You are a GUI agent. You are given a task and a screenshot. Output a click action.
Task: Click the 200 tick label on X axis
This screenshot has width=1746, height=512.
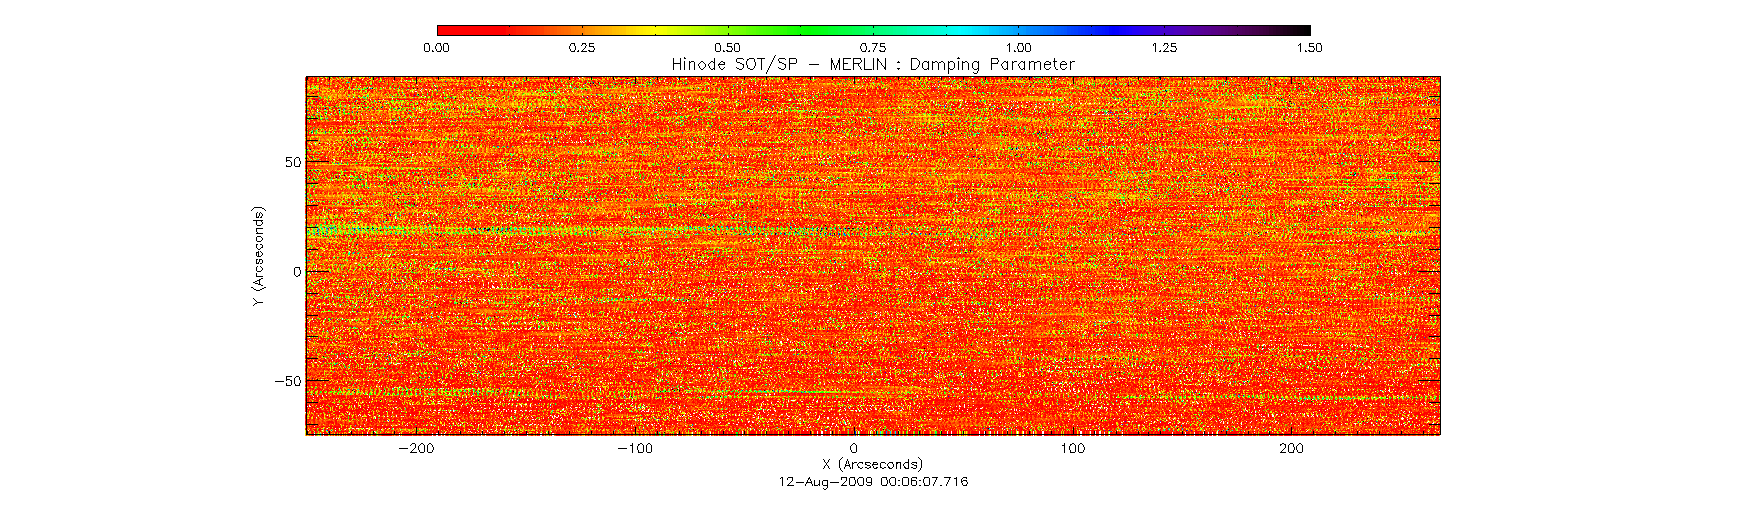(1291, 448)
